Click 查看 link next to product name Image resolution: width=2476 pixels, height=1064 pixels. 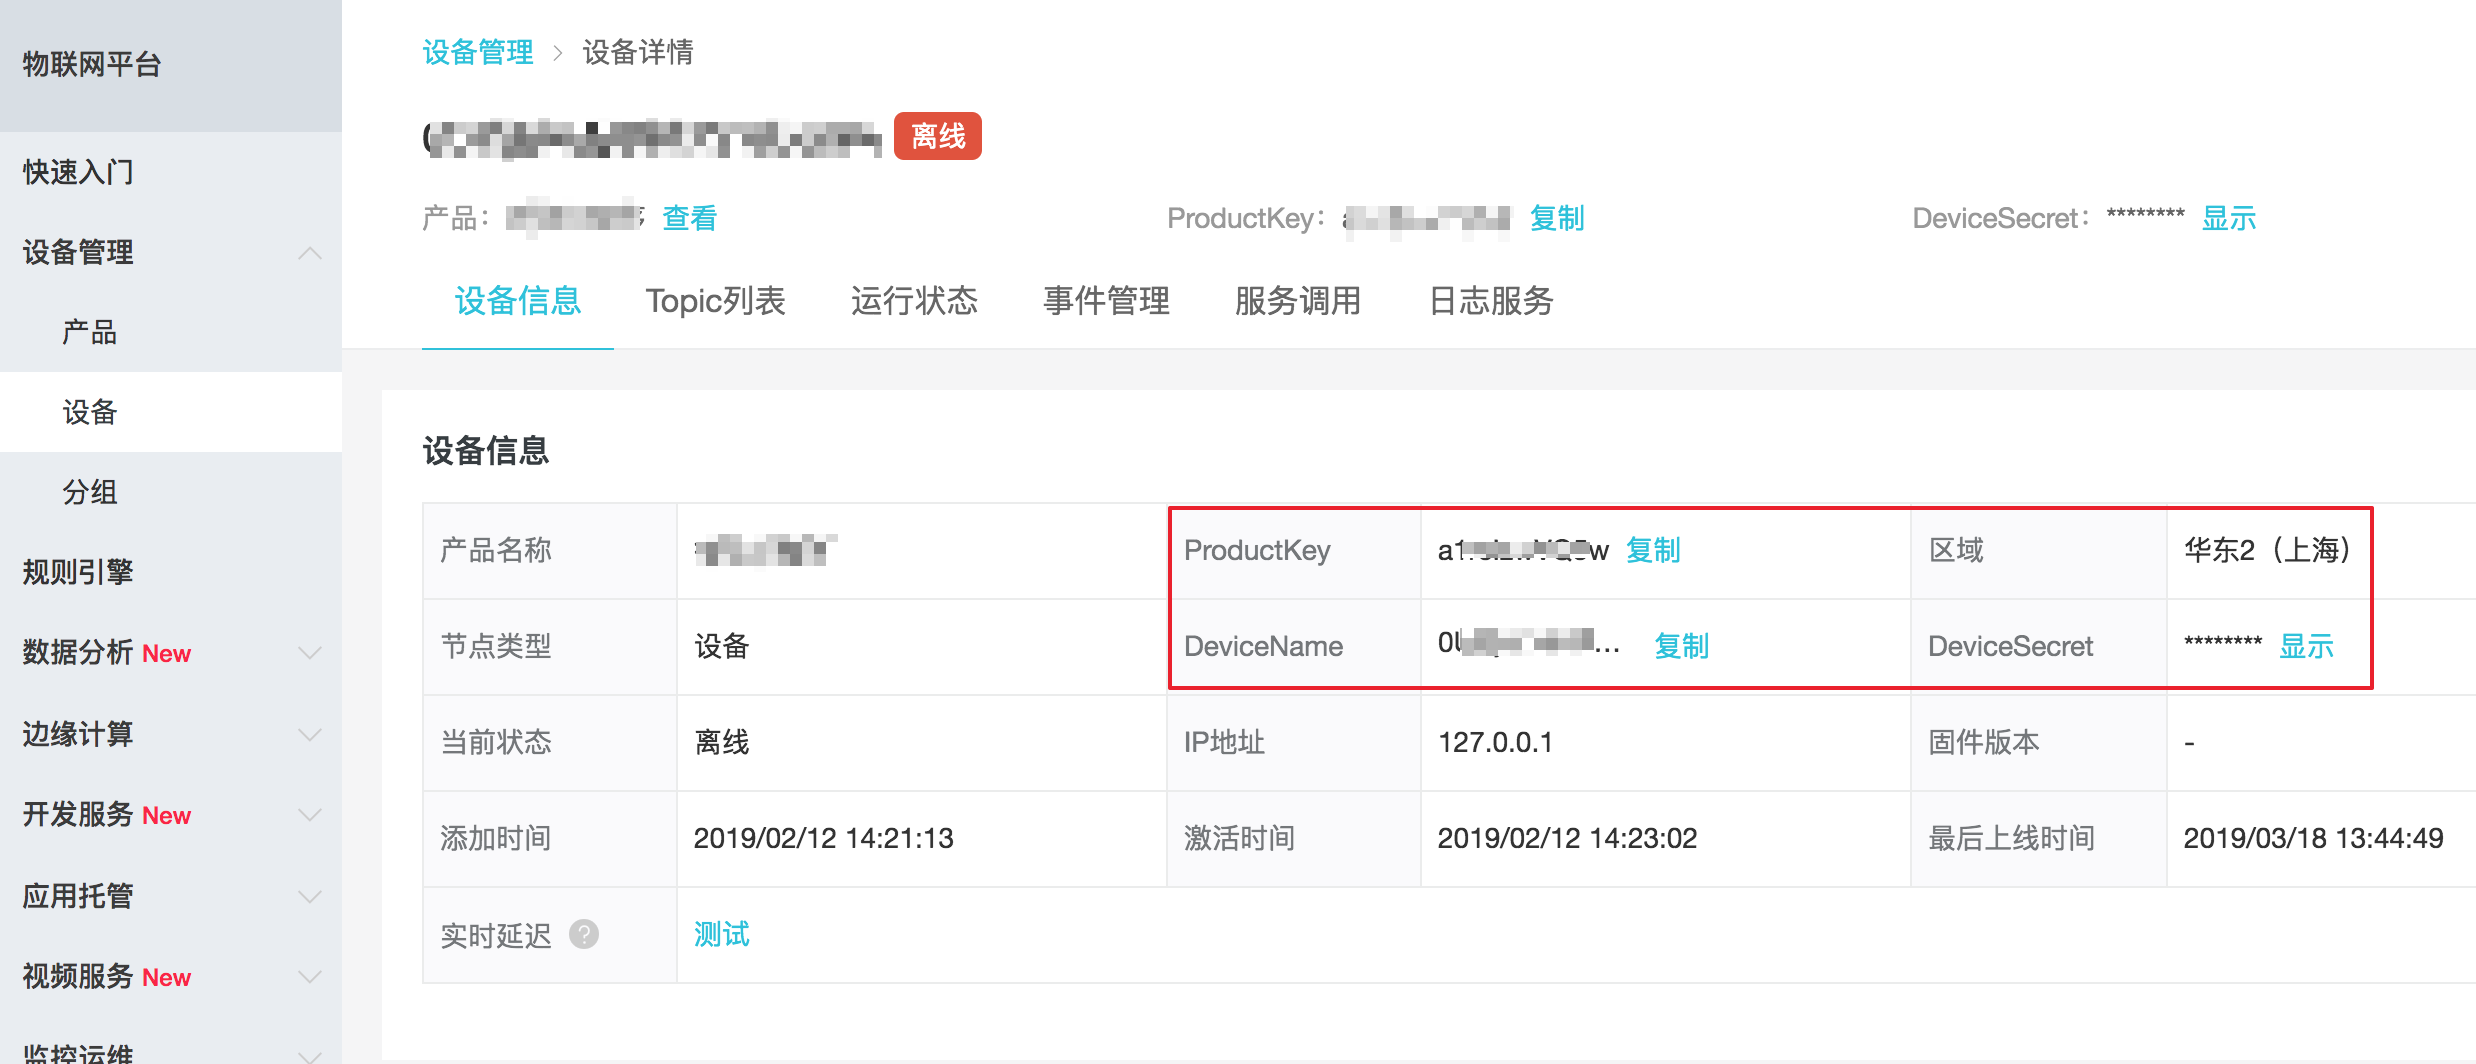(690, 218)
